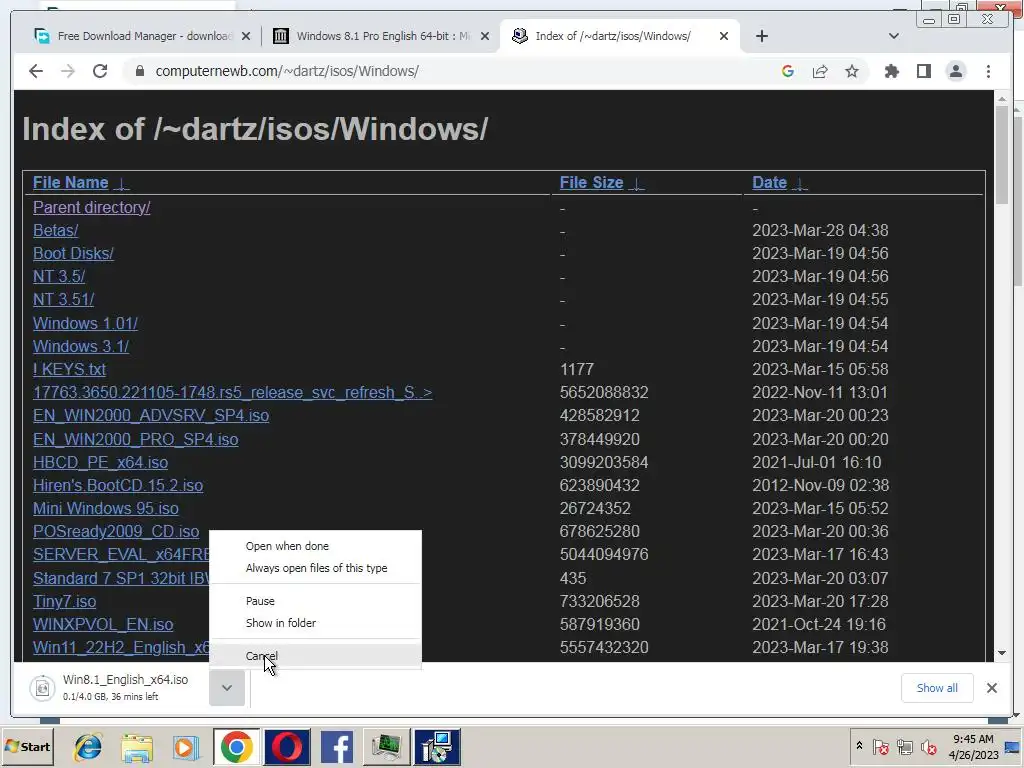
Task: Switch to Windows 8.1 Pro English tab
Action: pyautogui.click(x=382, y=36)
